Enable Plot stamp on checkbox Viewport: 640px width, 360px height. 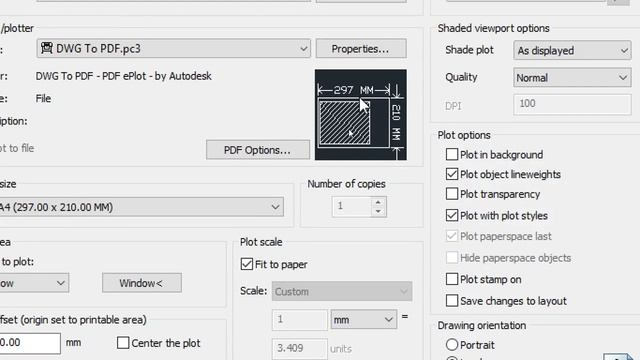pos(452,279)
